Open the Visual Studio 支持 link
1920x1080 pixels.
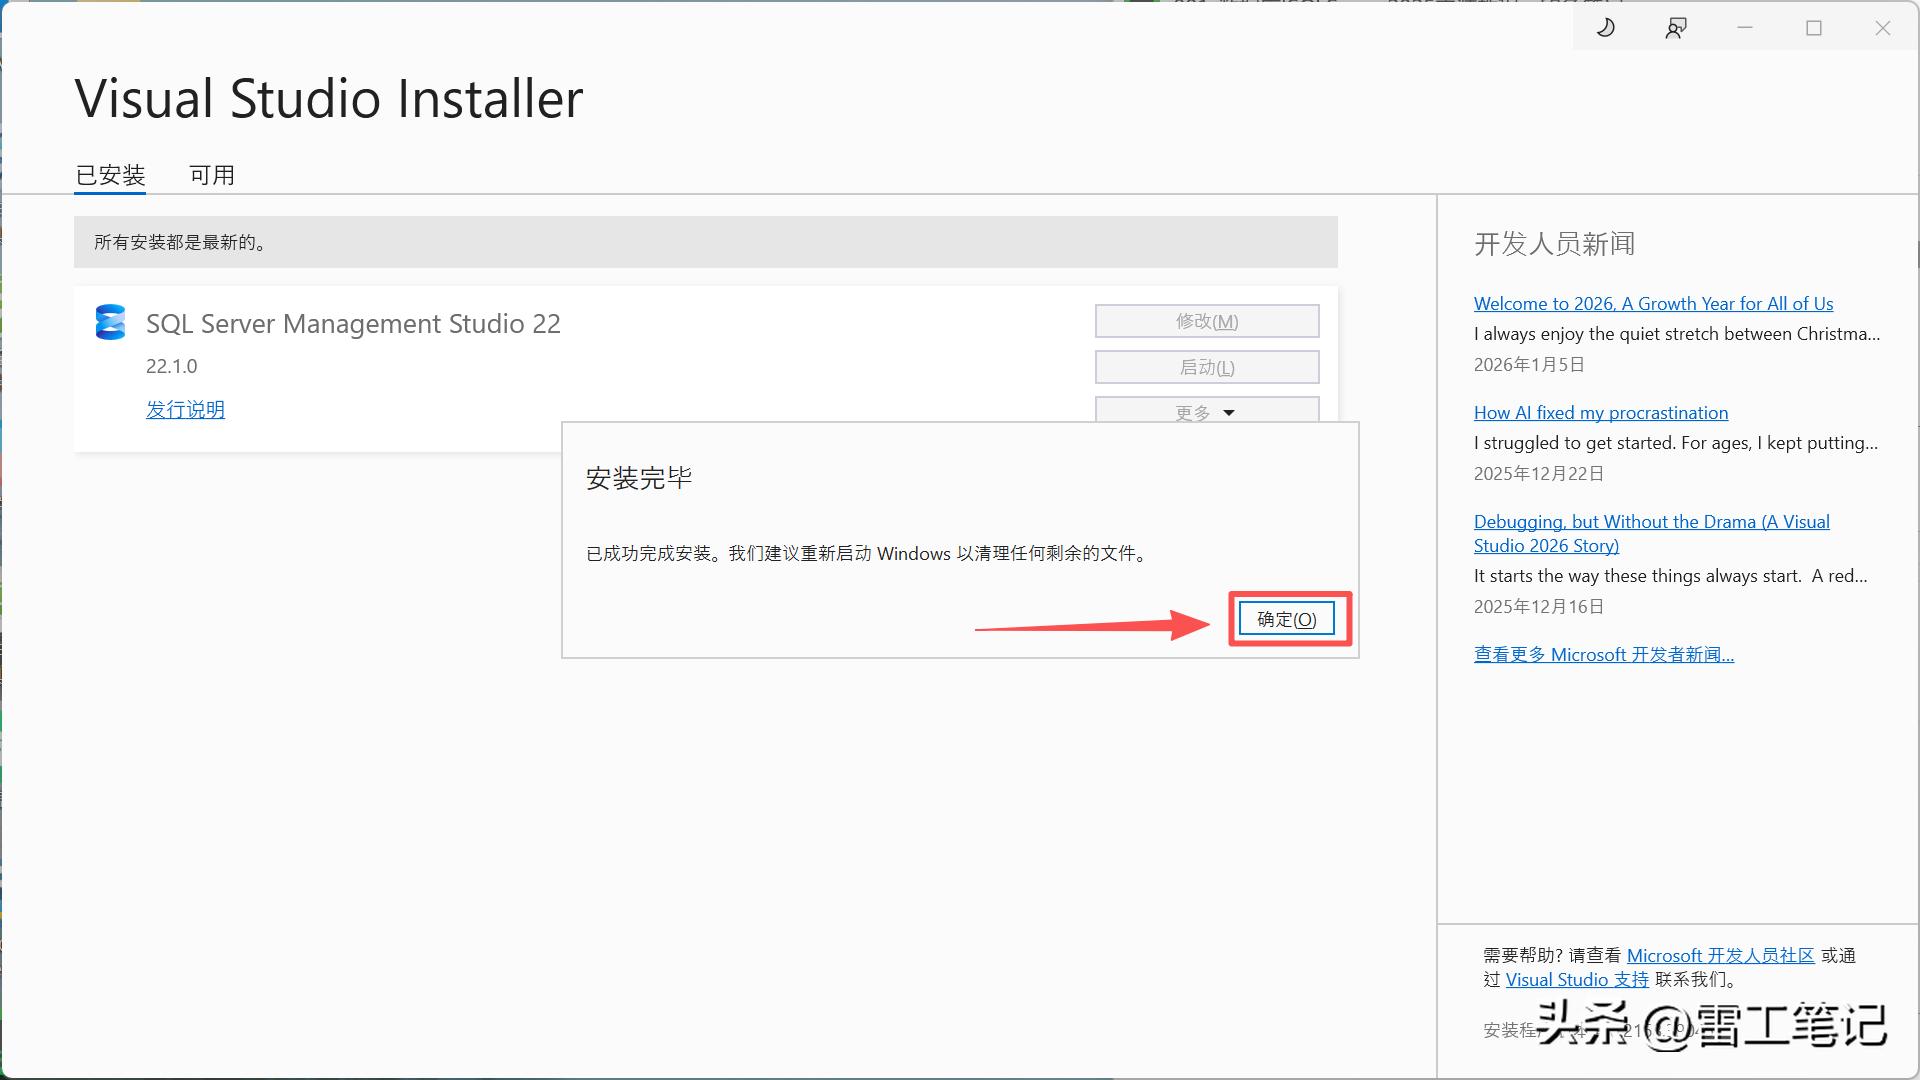[1576, 980]
